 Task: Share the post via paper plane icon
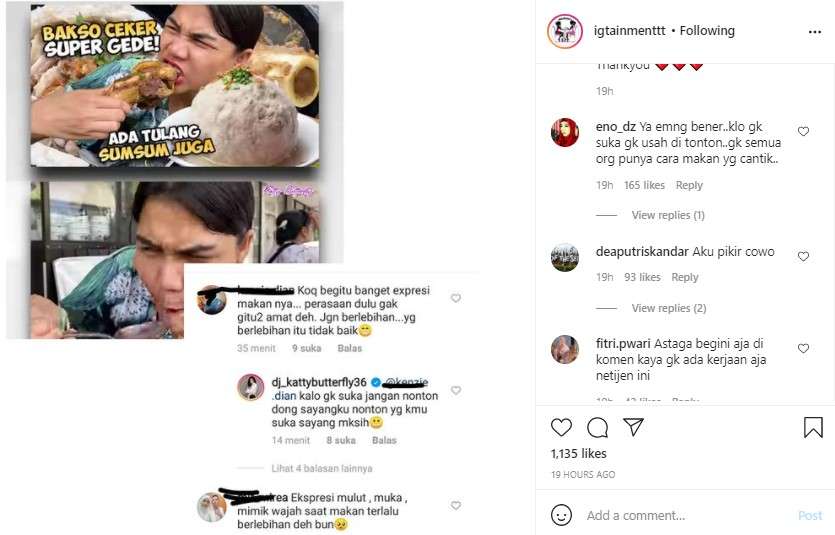tap(633, 428)
